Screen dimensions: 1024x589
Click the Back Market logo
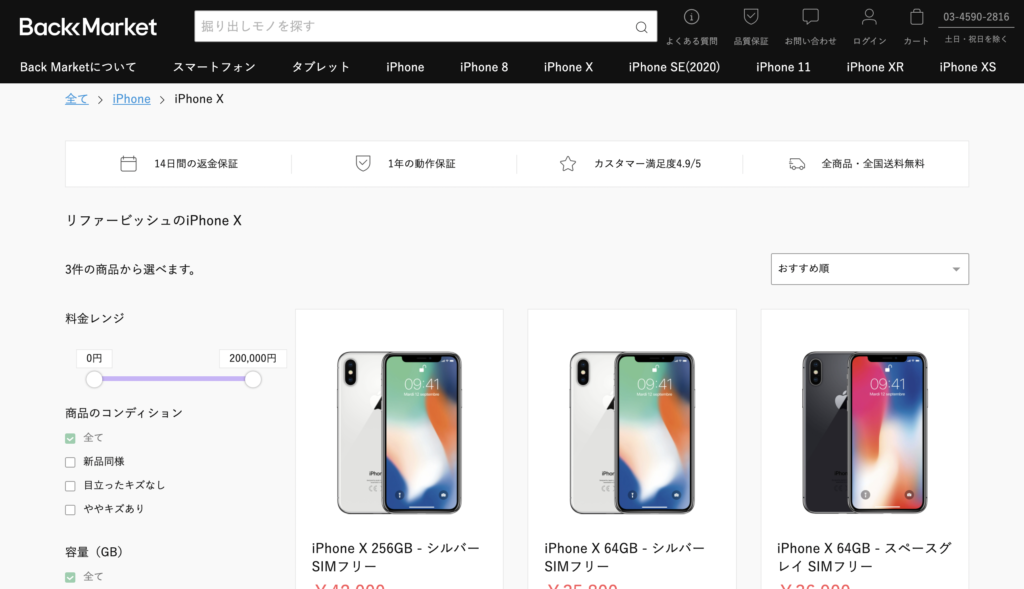coord(88,27)
